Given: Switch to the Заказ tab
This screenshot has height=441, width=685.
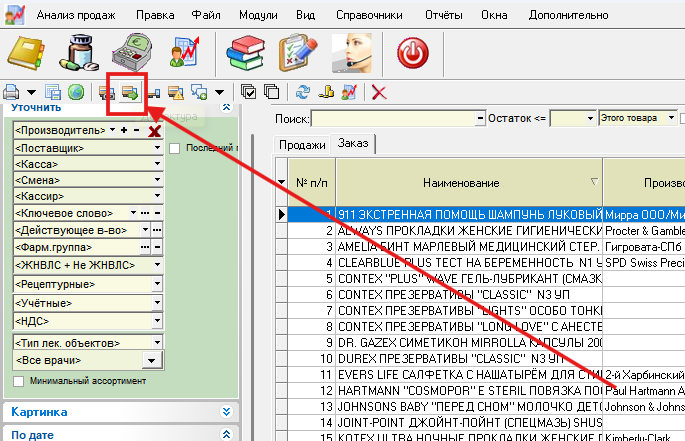Looking at the screenshot, I should click(353, 143).
